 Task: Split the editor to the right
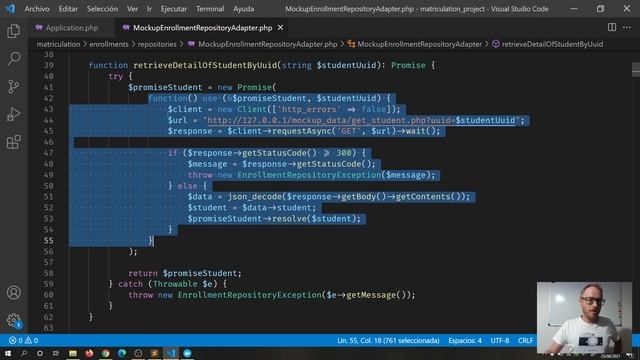612,27
